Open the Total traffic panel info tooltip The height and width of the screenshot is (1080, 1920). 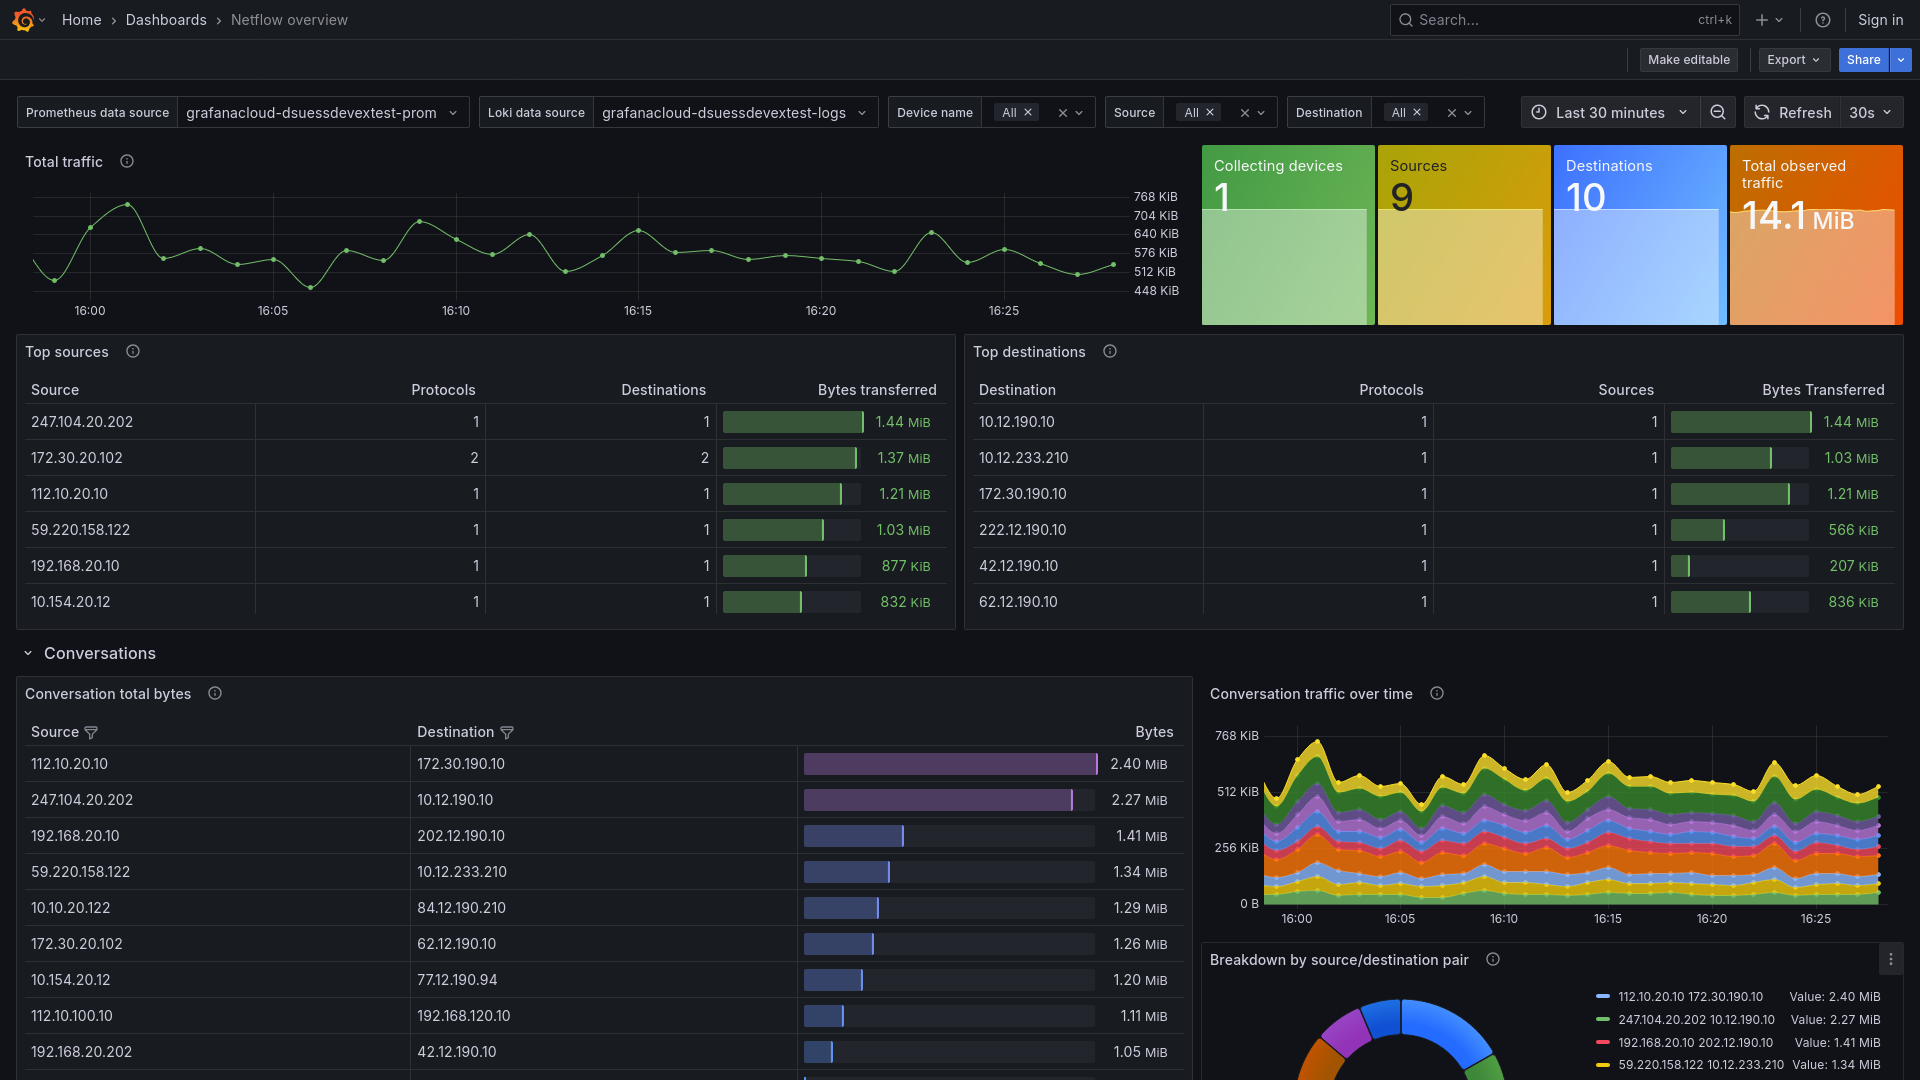[127, 161]
